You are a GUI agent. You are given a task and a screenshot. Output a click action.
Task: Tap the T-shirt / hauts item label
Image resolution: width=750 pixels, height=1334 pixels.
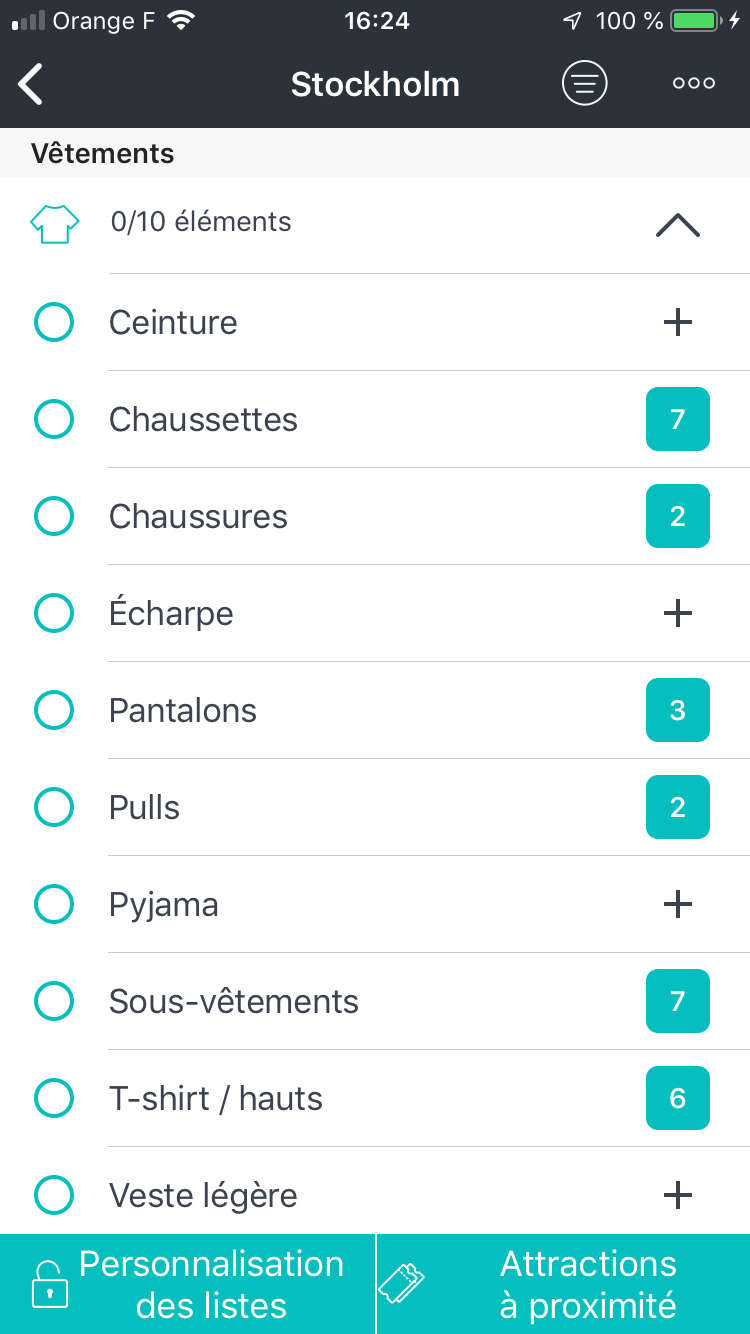coord(216,1099)
